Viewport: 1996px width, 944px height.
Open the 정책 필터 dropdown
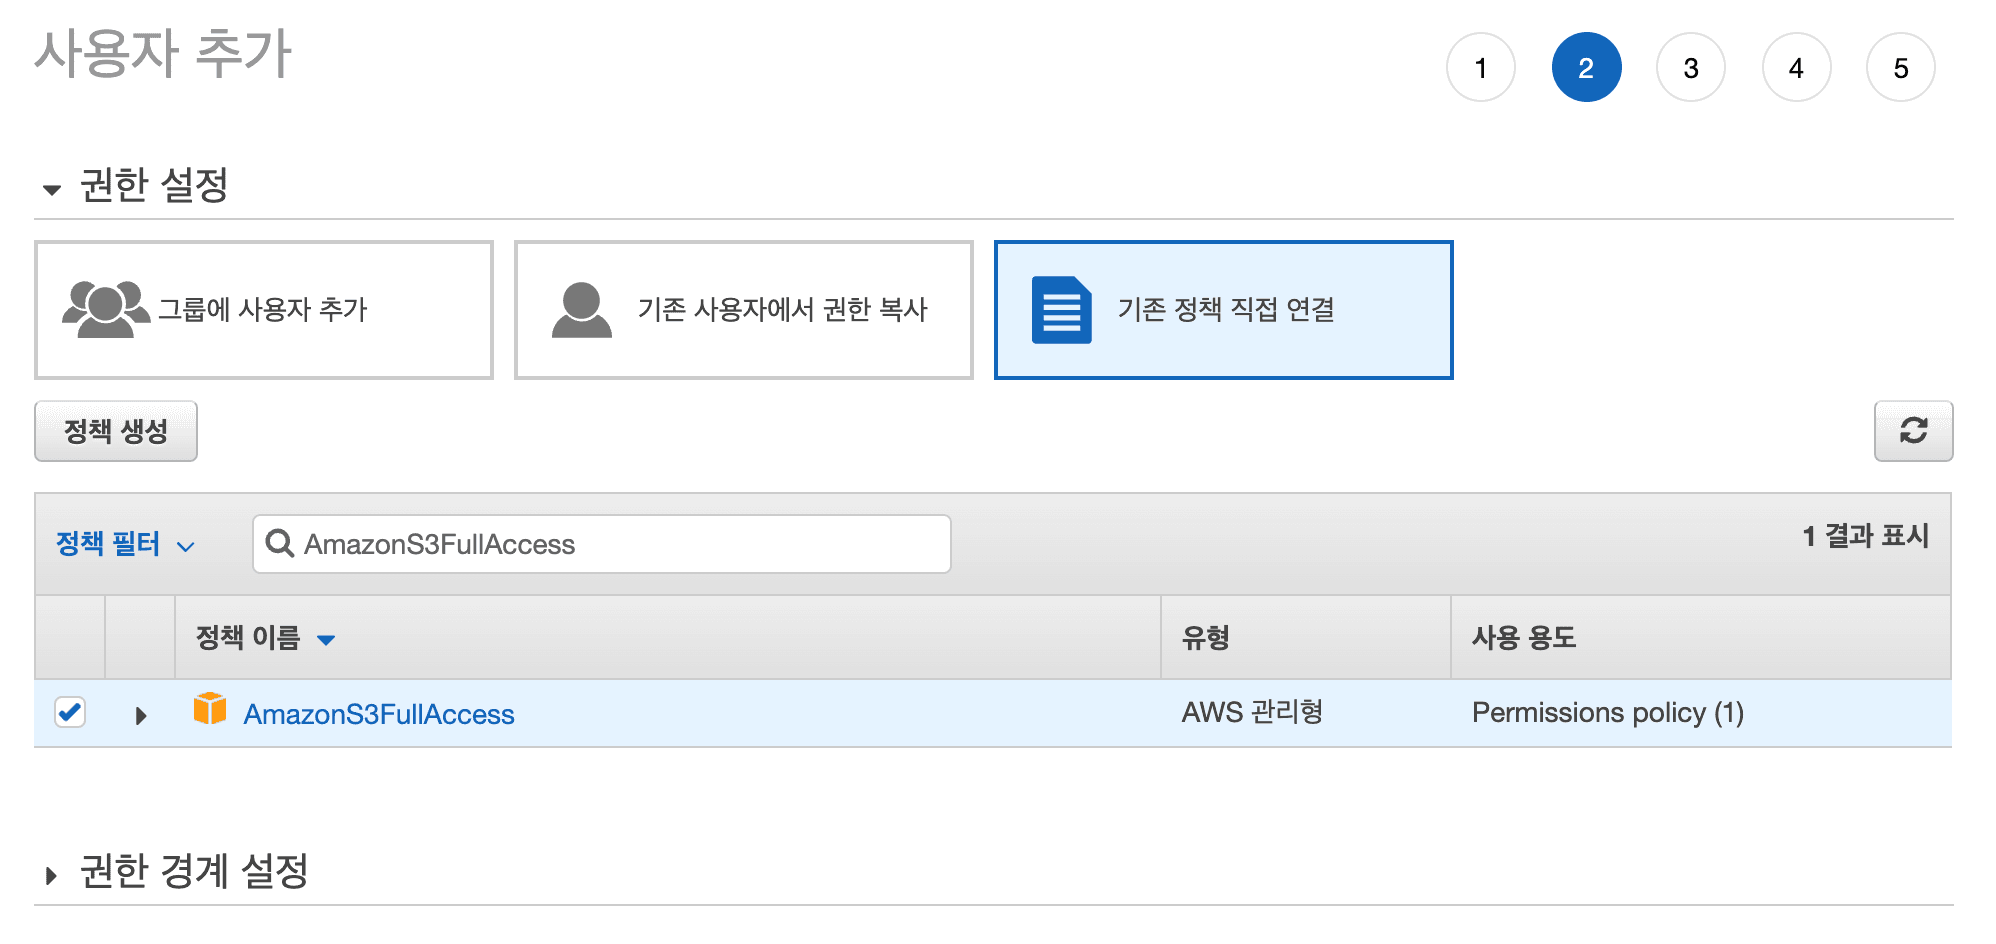[x=125, y=544]
